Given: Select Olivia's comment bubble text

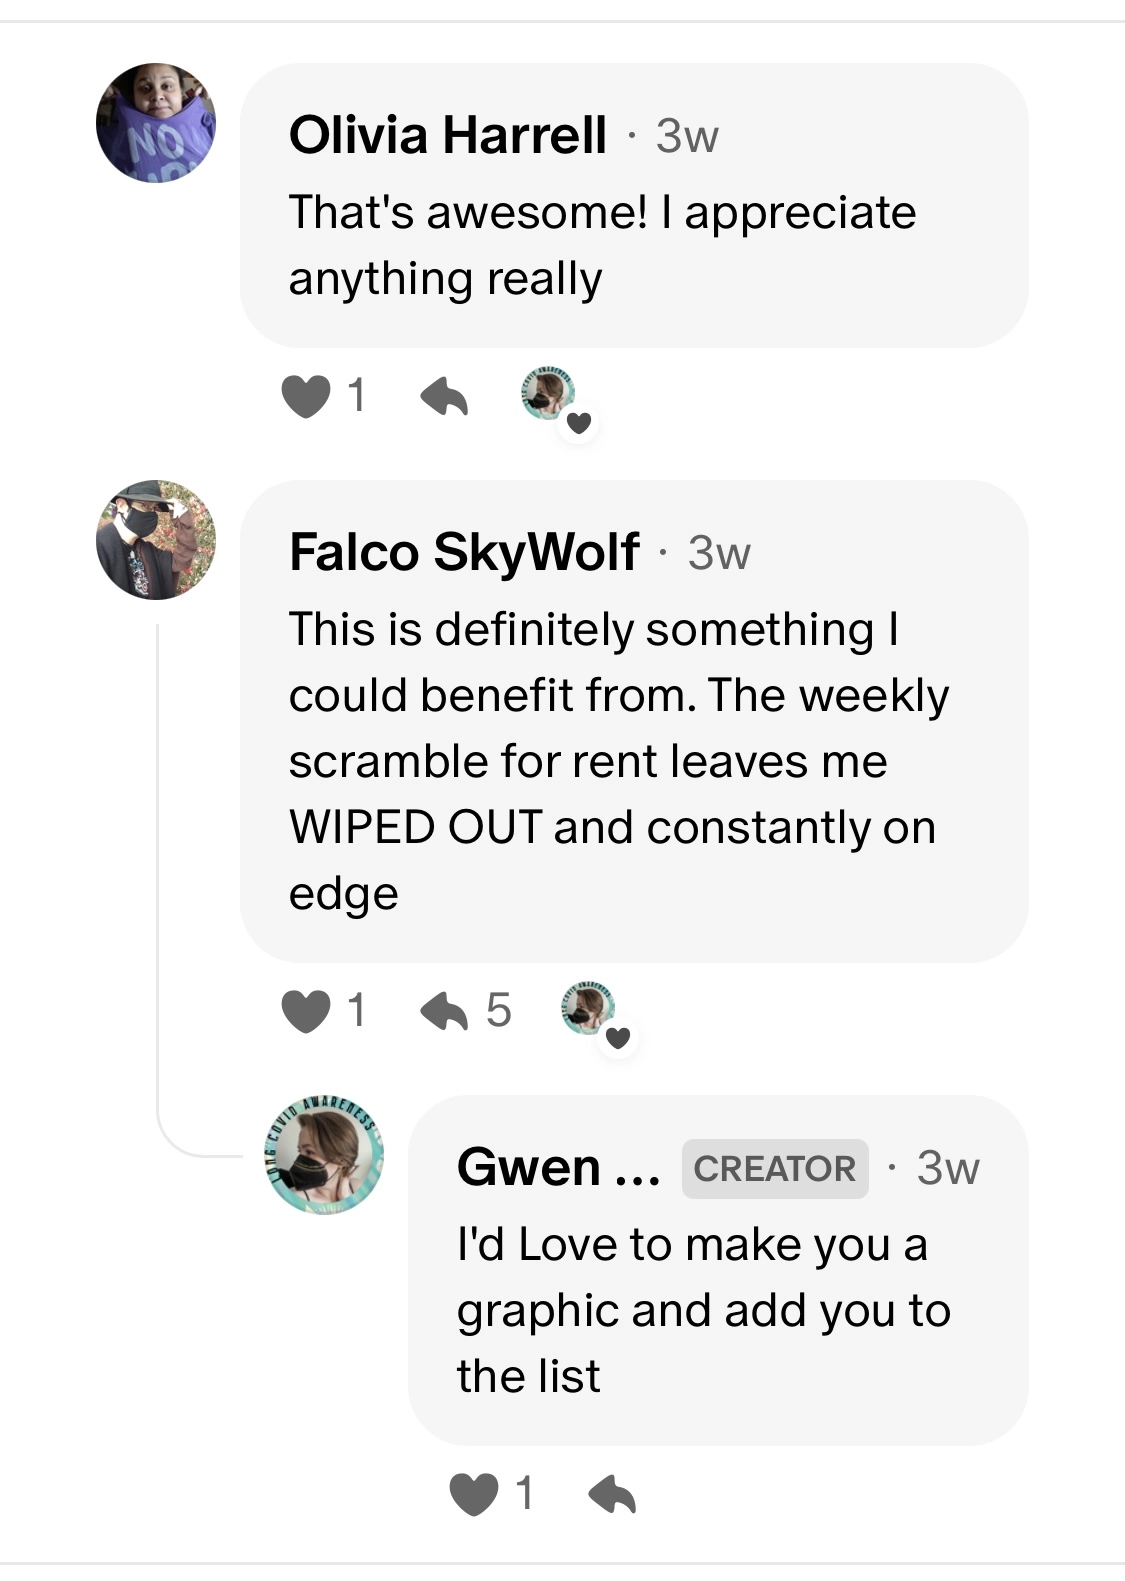Looking at the screenshot, I should click(x=602, y=246).
